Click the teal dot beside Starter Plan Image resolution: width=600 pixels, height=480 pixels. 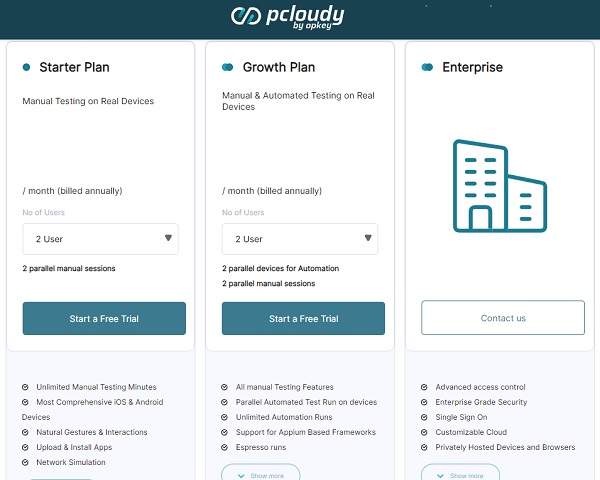coord(26,67)
